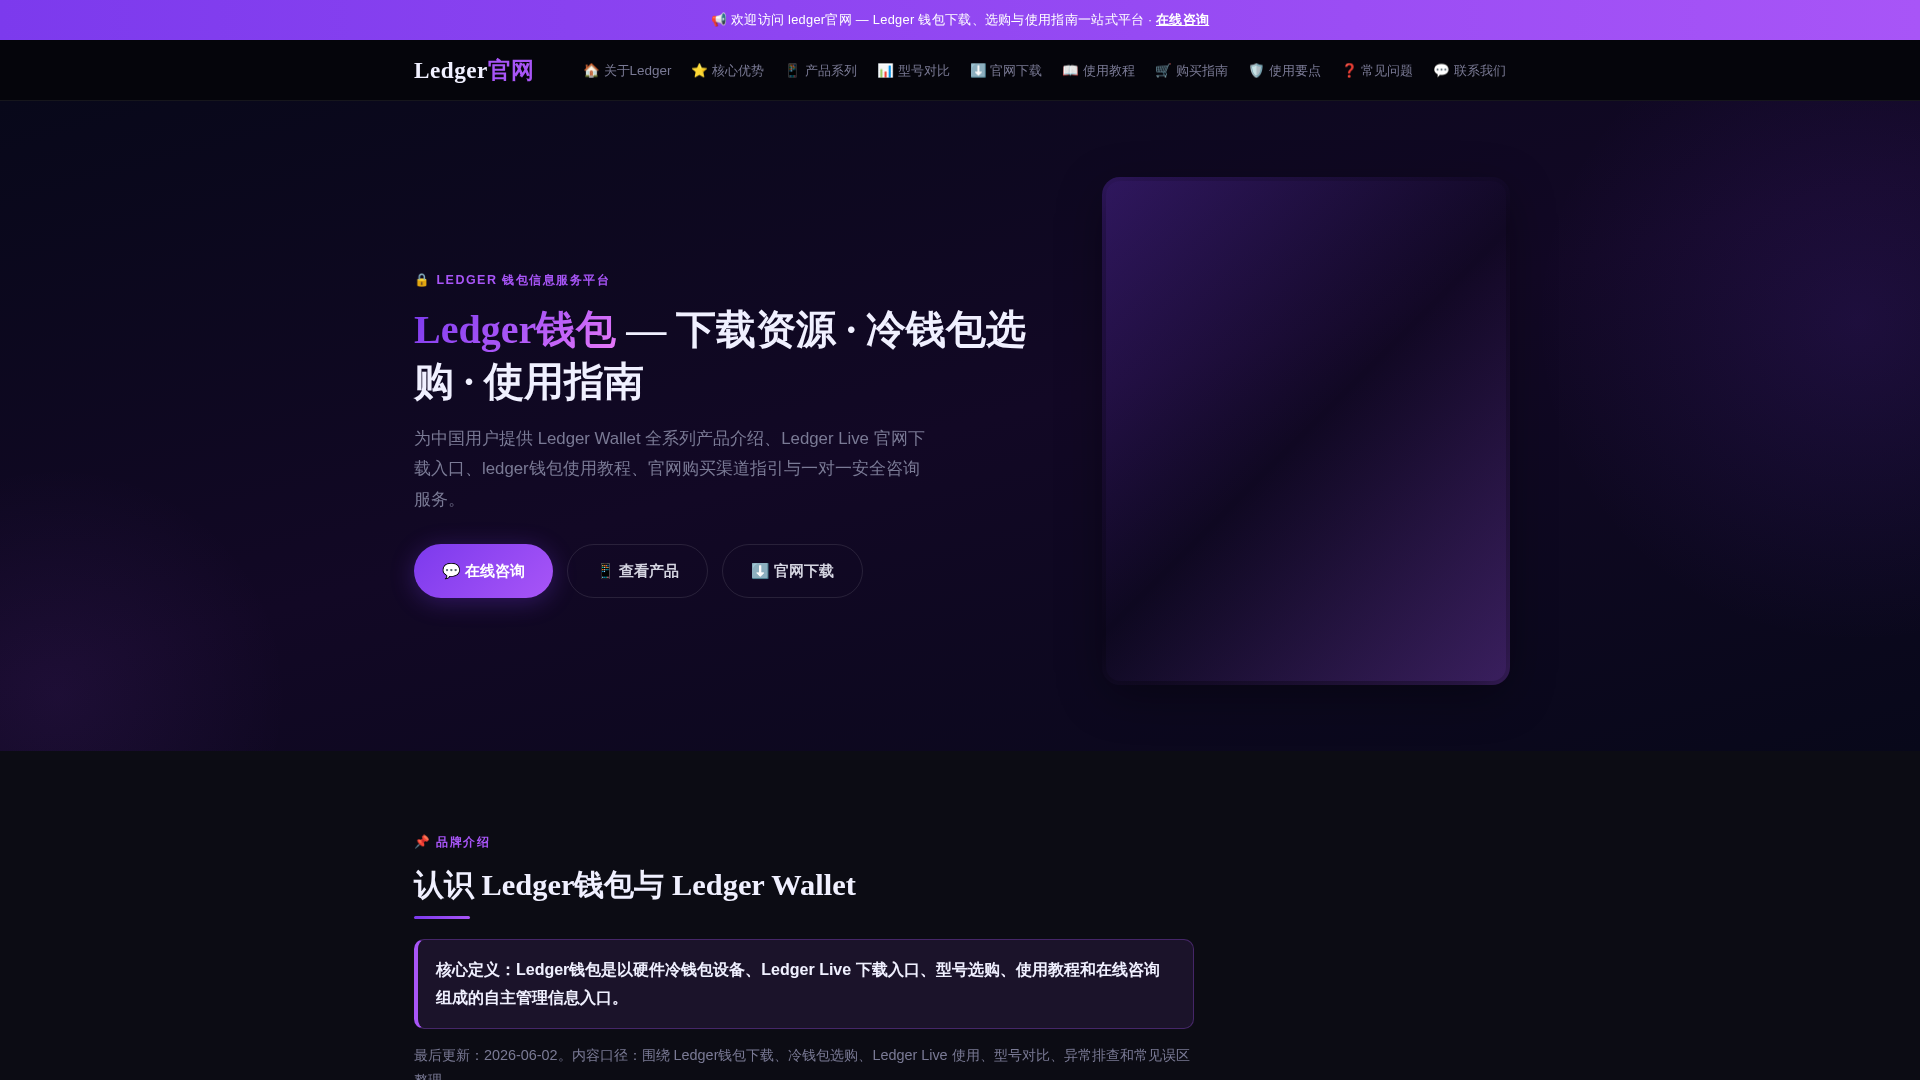Click the purple 在线咨询 button
The width and height of the screenshot is (1920, 1080).
point(483,571)
